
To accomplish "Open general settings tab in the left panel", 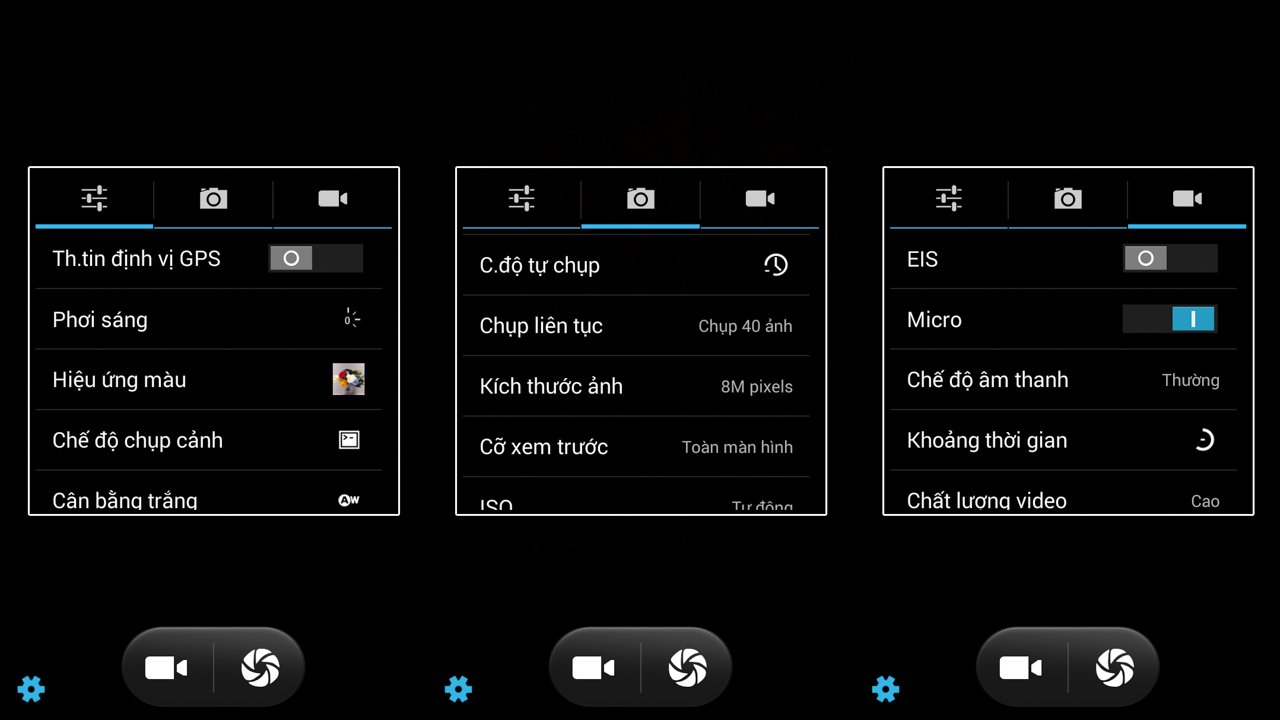I will 94,198.
